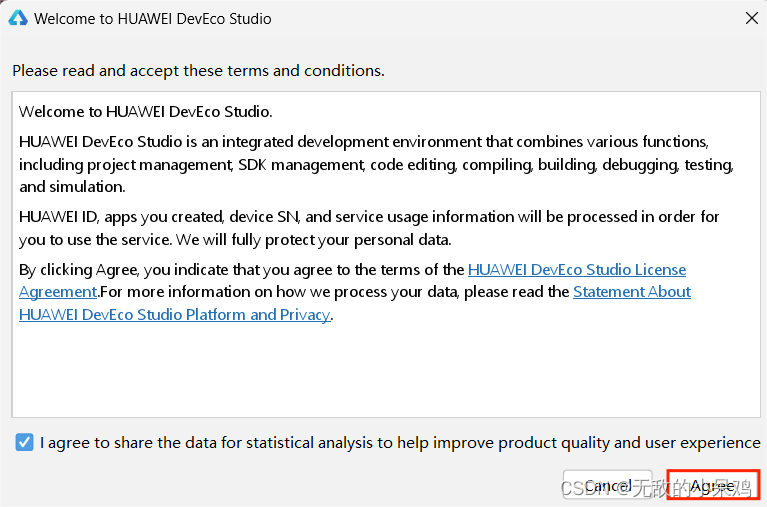Click the 'Agreement' link text on second line

click(x=58, y=292)
